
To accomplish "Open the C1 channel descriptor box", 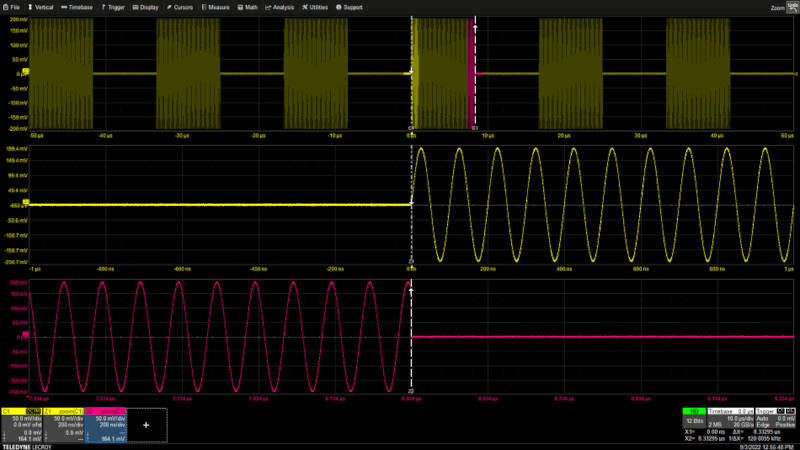I will [x=20, y=424].
